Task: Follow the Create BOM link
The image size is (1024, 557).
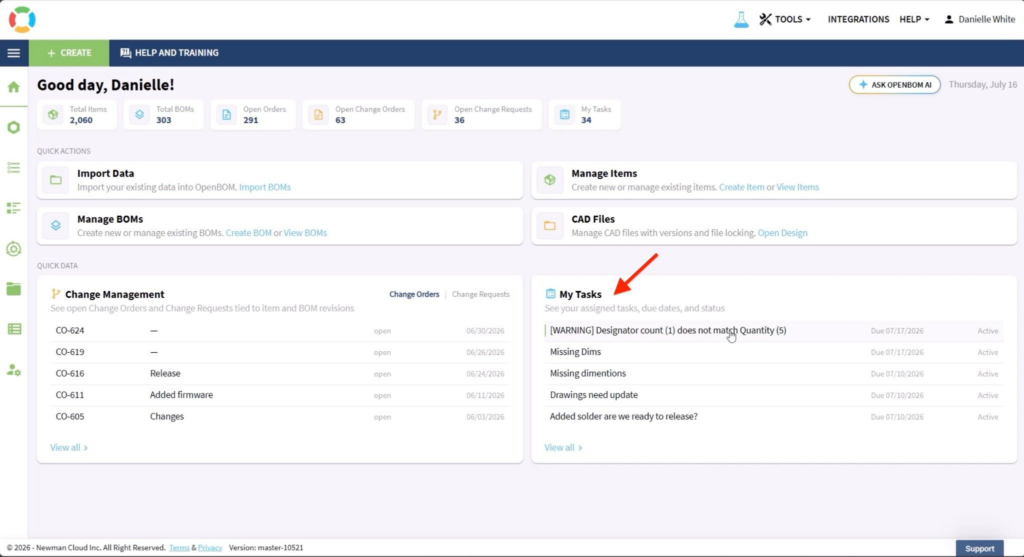Action: pyautogui.click(x=248, y=233)
